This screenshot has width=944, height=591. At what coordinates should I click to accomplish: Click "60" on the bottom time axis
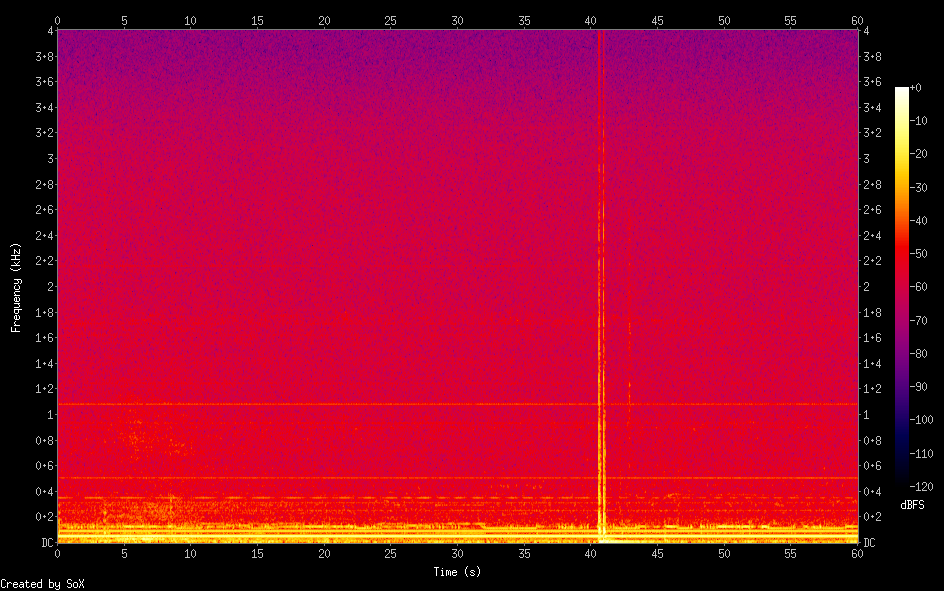click(857, 554)
